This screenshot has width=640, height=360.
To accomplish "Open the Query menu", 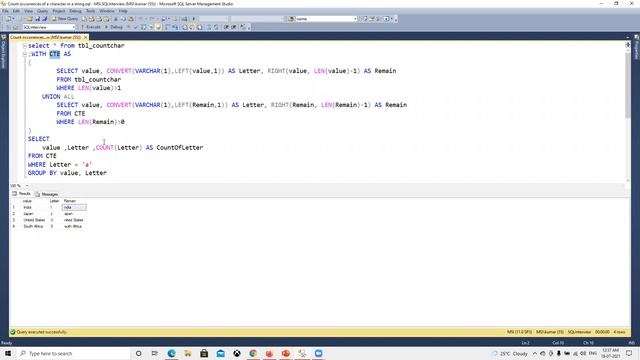I will pos(42,11).
